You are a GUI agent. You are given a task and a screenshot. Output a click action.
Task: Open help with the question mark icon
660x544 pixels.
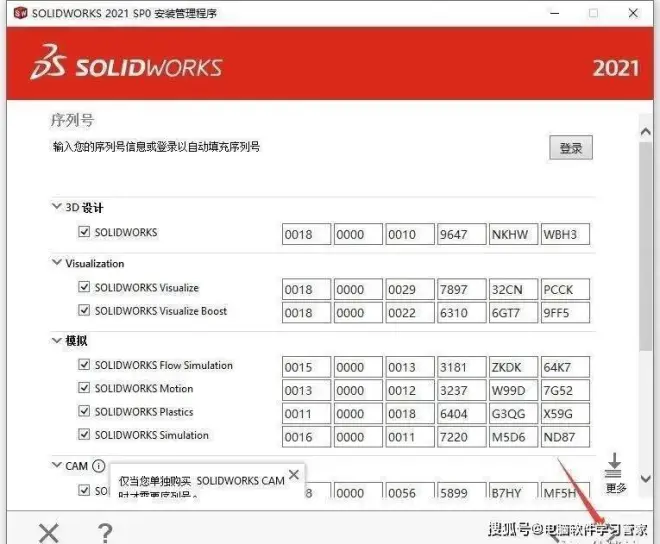pyautogui.click(x=105, y=533)
